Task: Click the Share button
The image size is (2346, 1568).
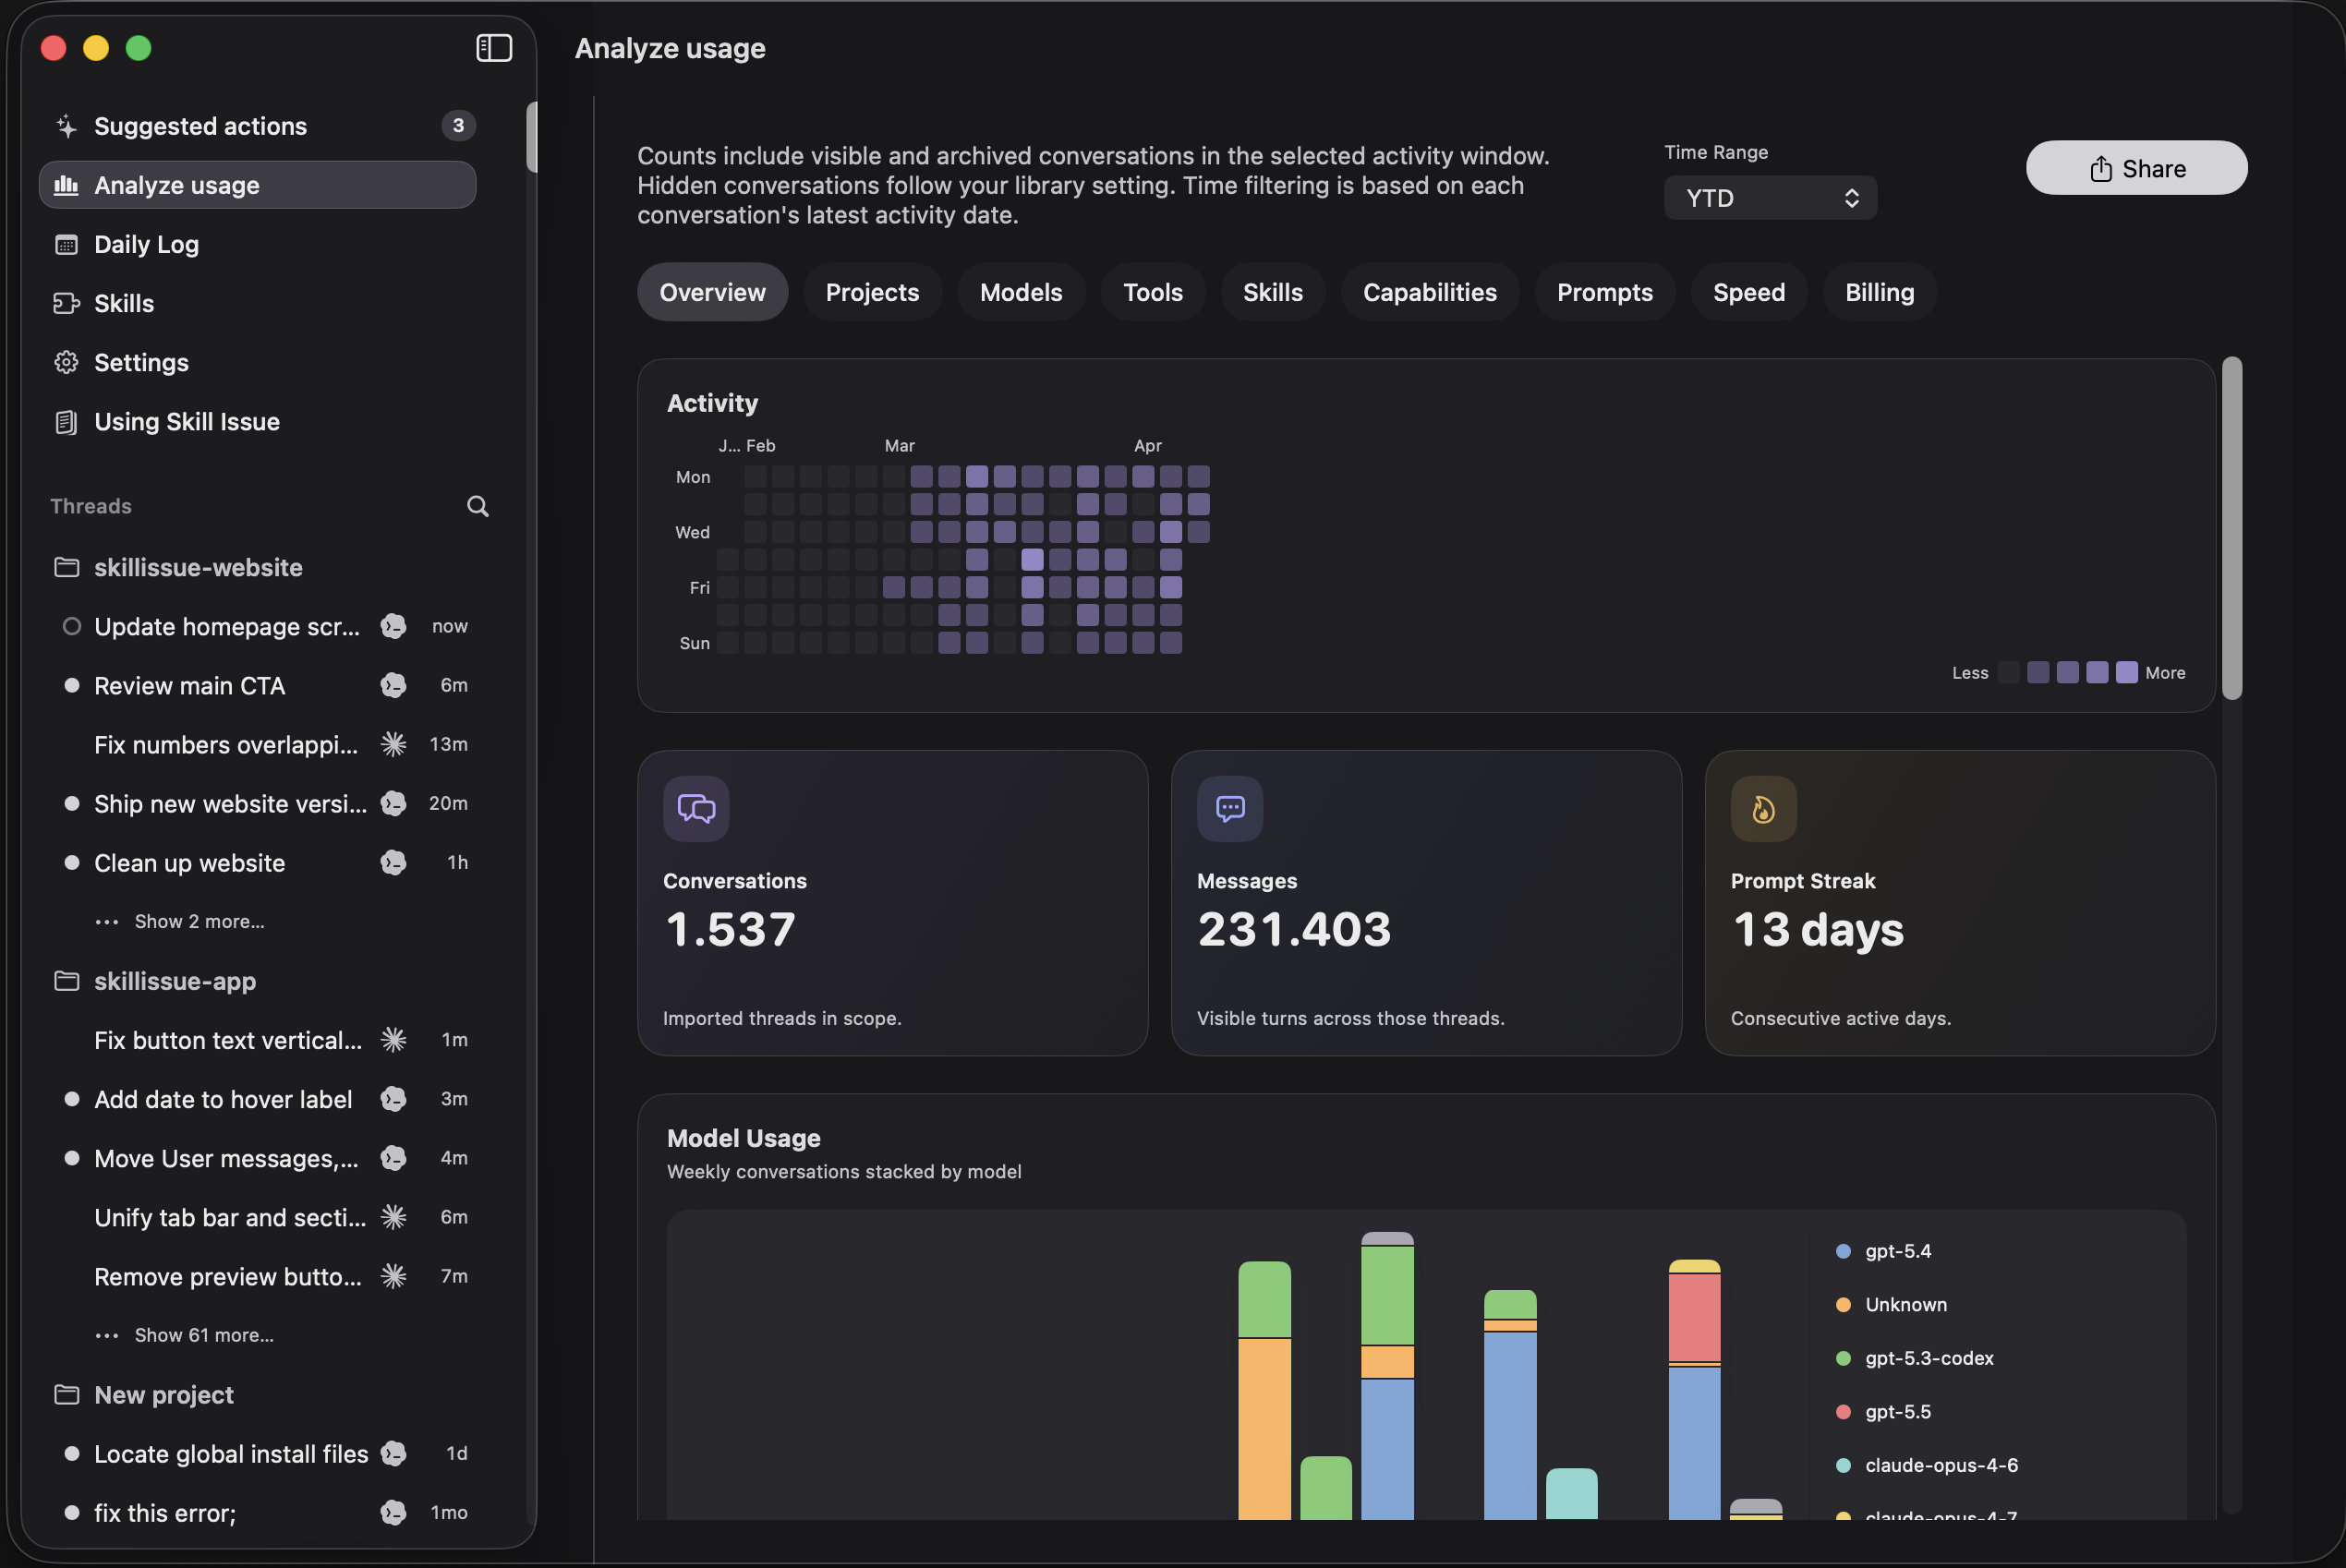Action: [2137, 168]
